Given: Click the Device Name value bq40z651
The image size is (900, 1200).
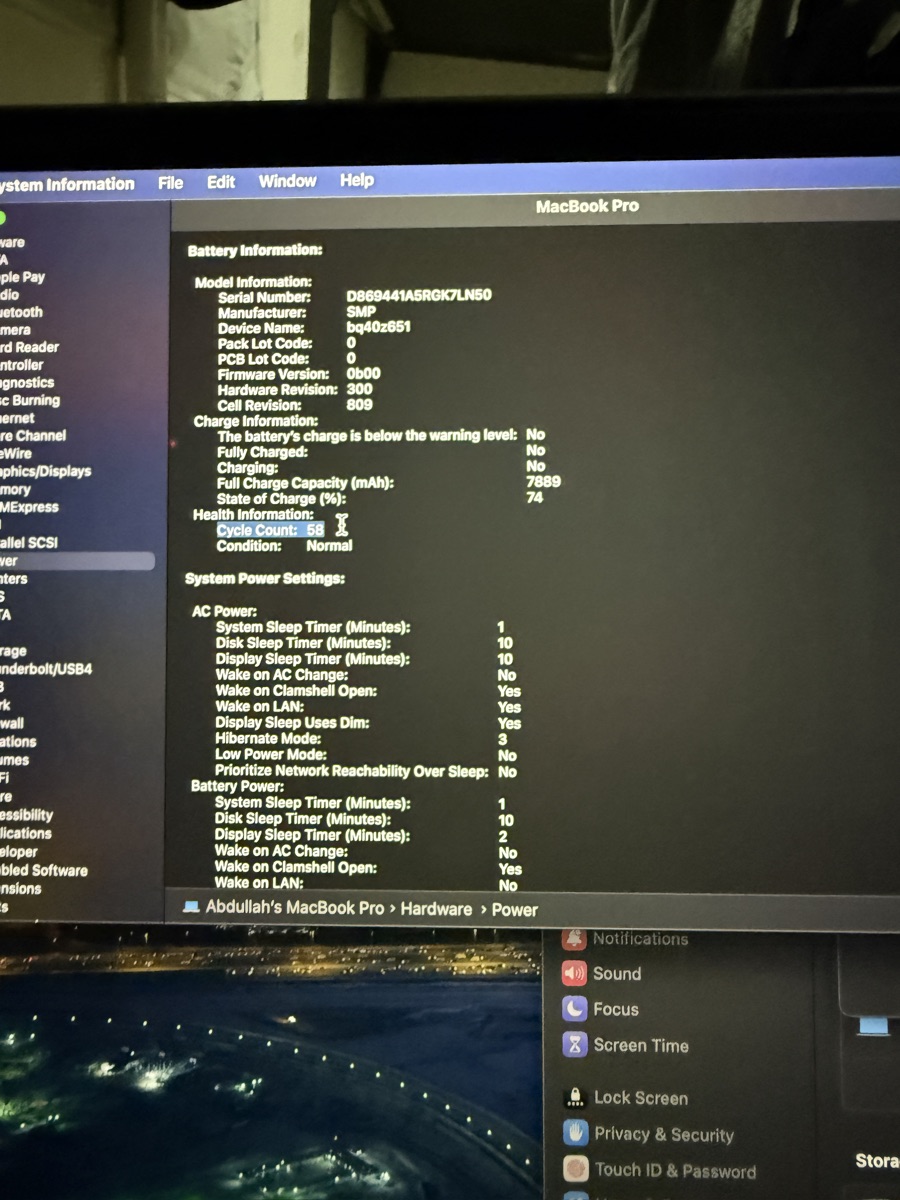Looking at the screenshot, I should pyautogui.click(x=378, y=327).
